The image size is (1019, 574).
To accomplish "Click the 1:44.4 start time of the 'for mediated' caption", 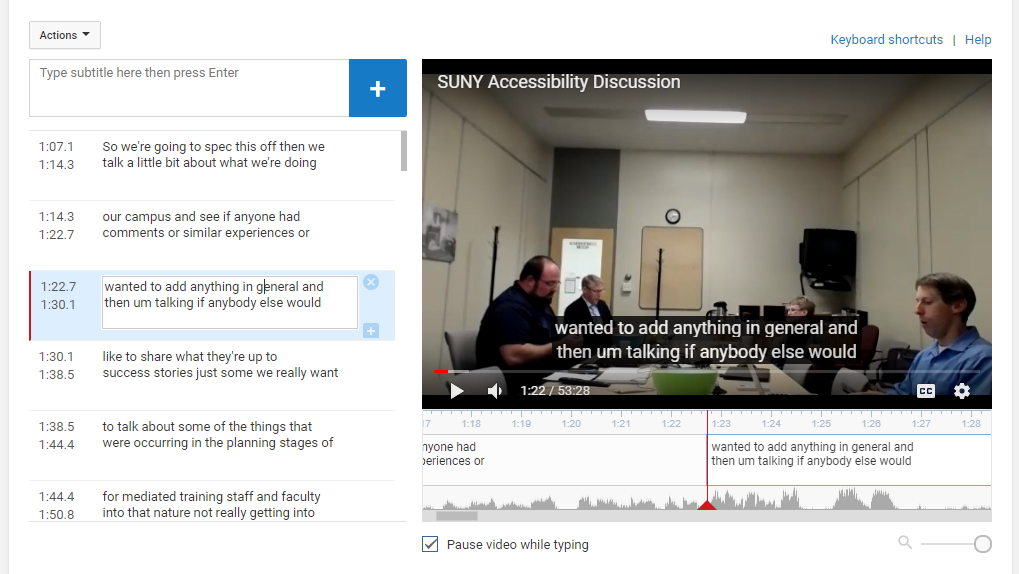I will [x=56, y=497].
